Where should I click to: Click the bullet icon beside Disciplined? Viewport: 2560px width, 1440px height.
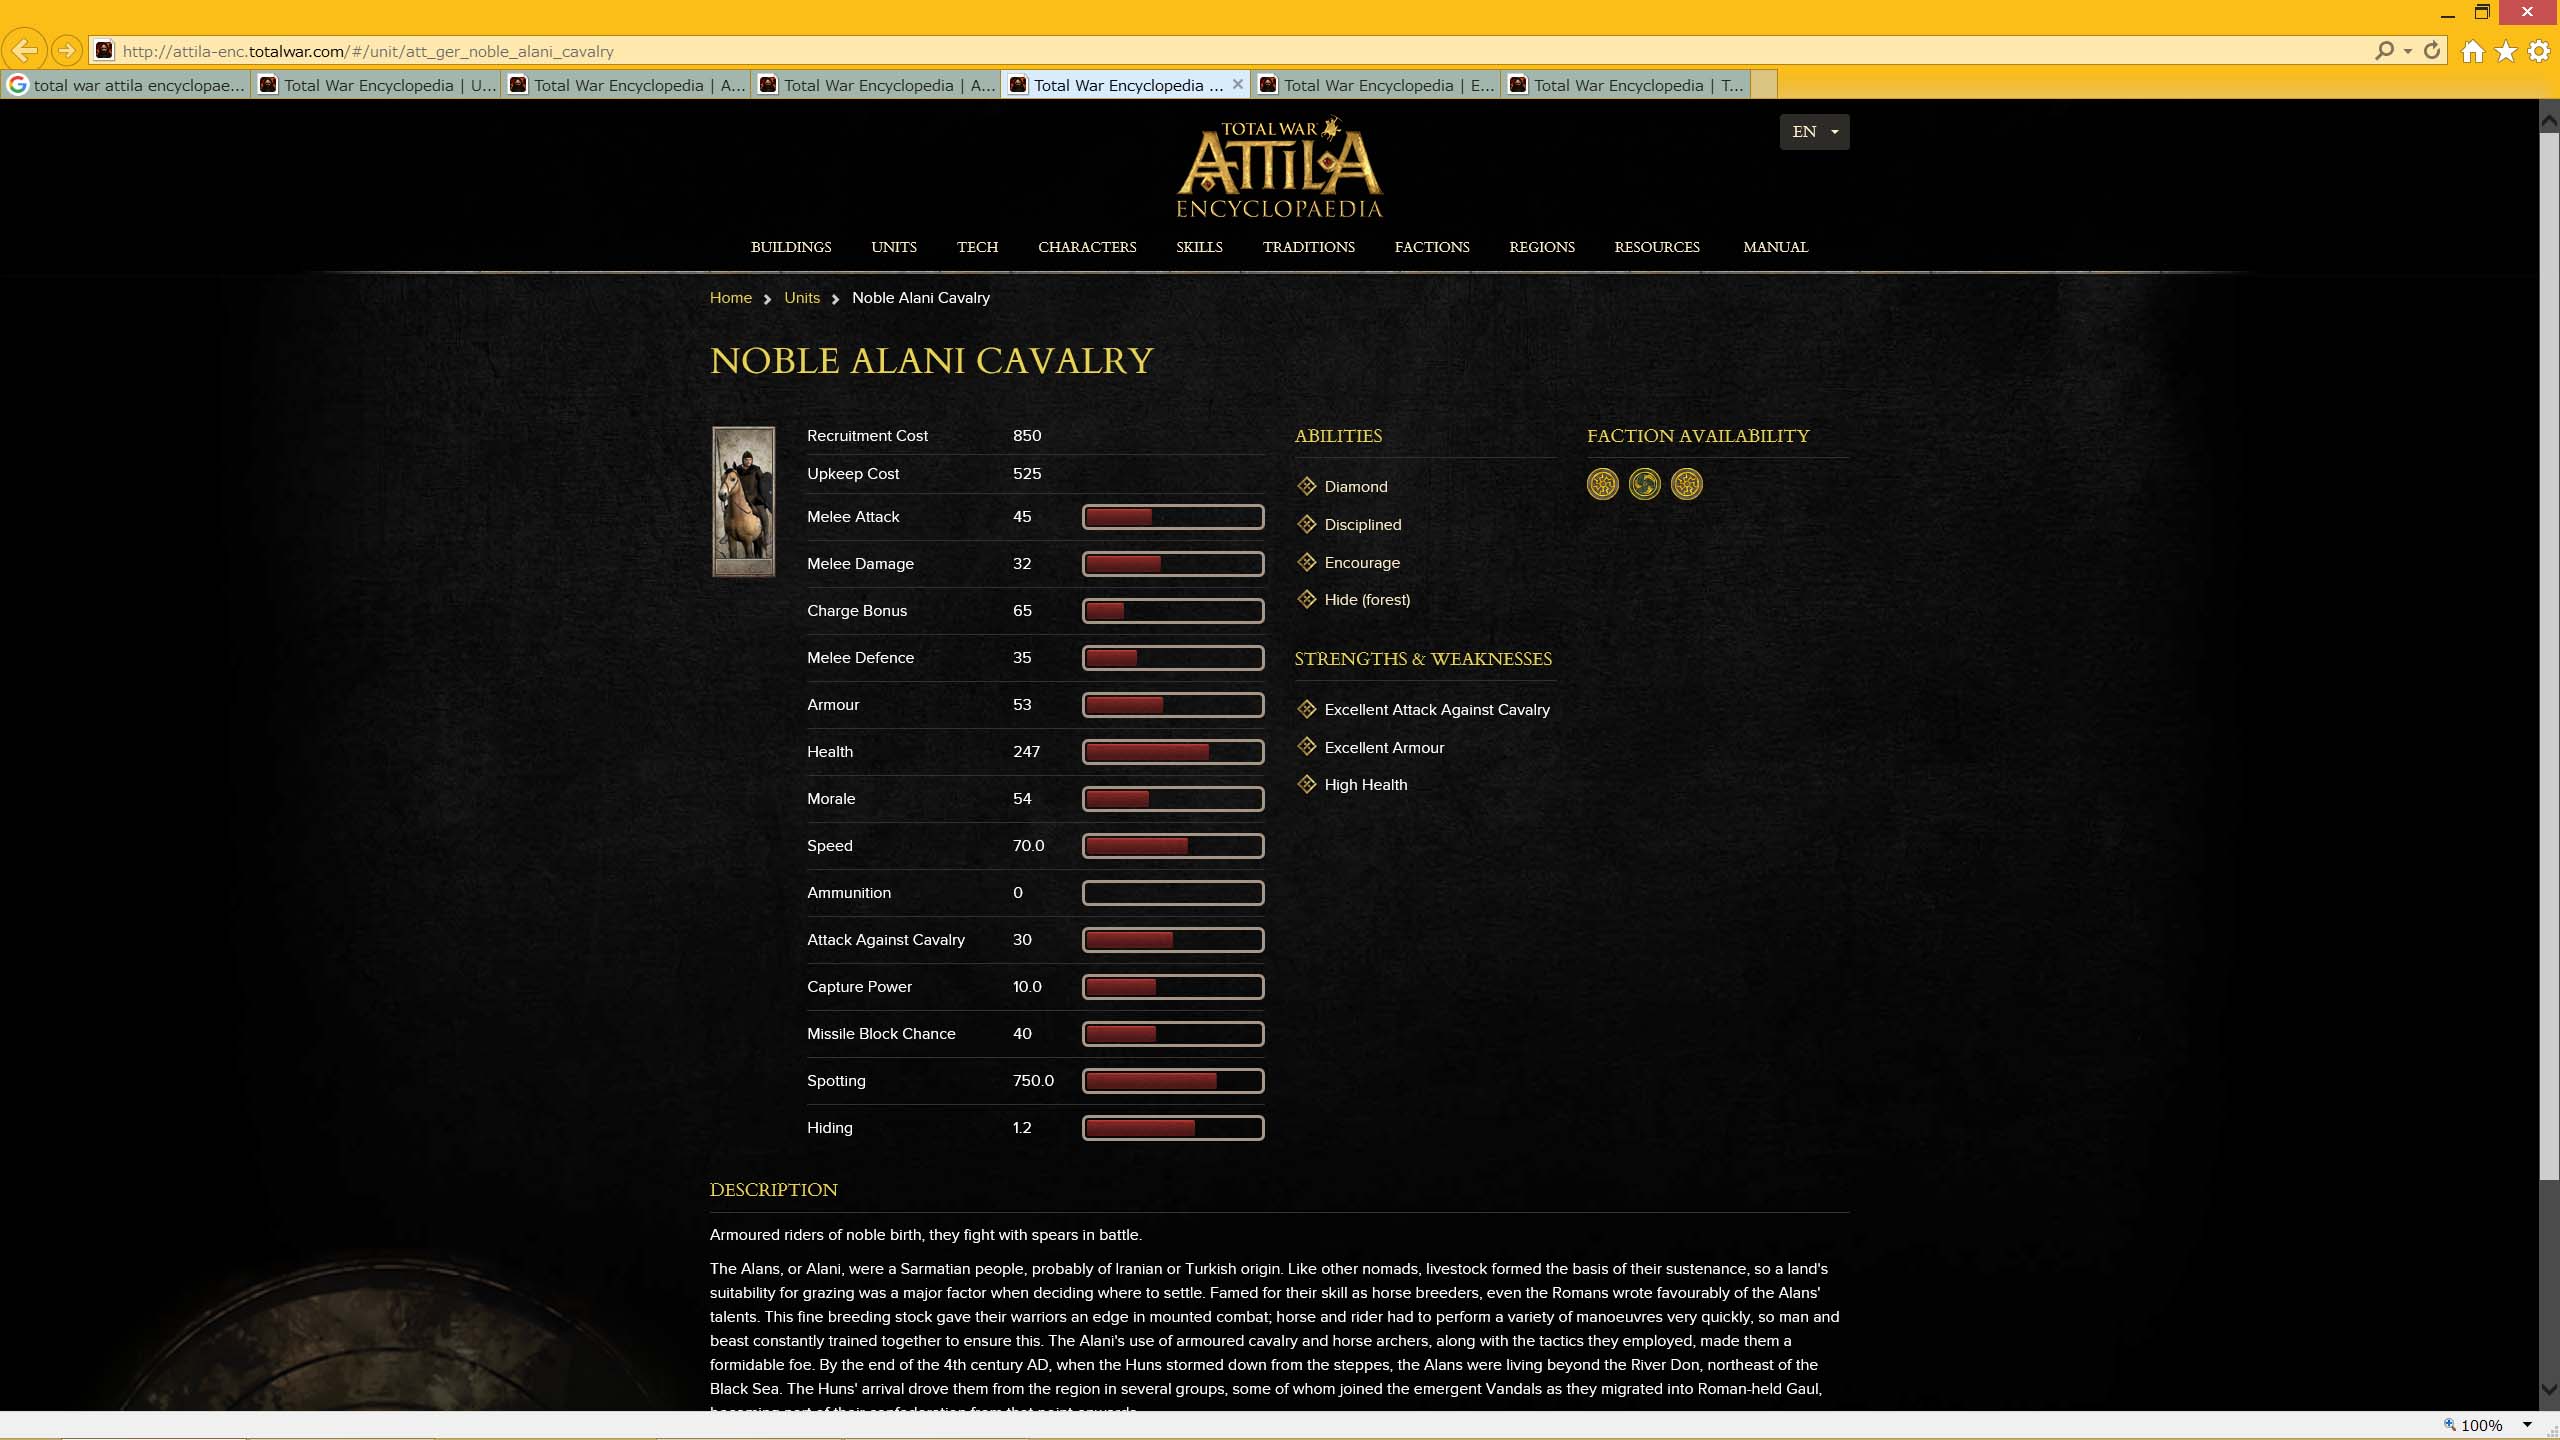(1306, 524)
